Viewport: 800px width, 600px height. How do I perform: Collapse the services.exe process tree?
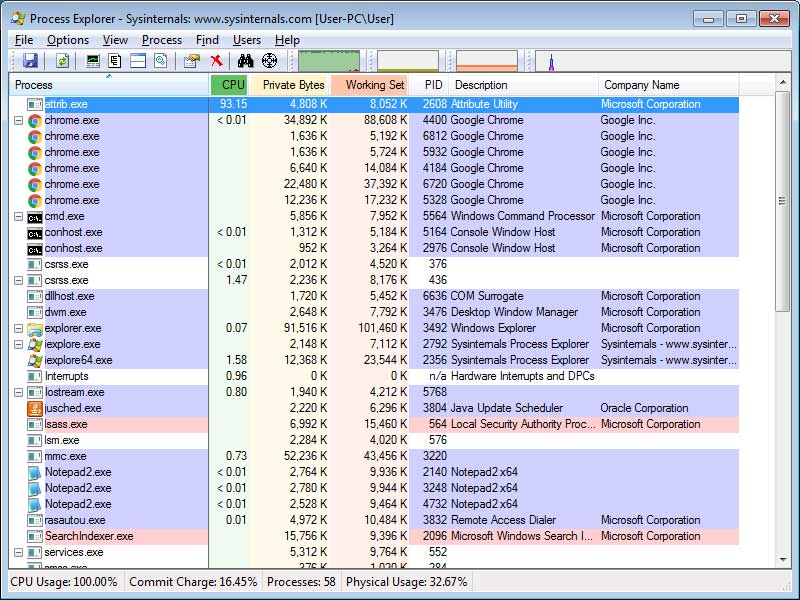click(18, 552)
